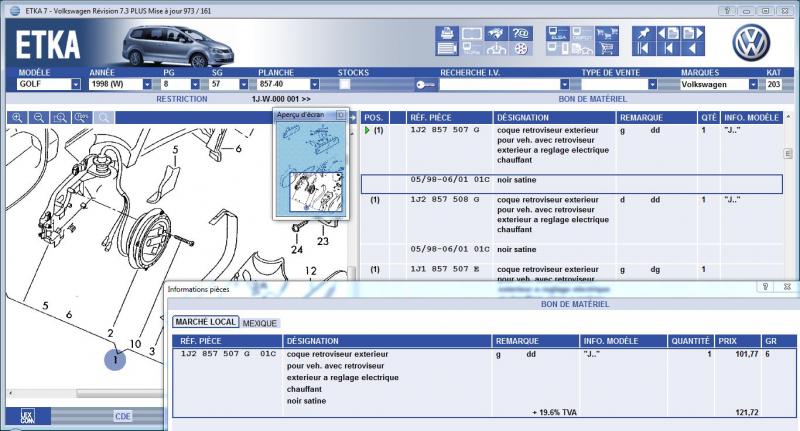800x431 pixels.
Task: Click the DÉSIGNATION column header in parts list
Action: point(554,118)
